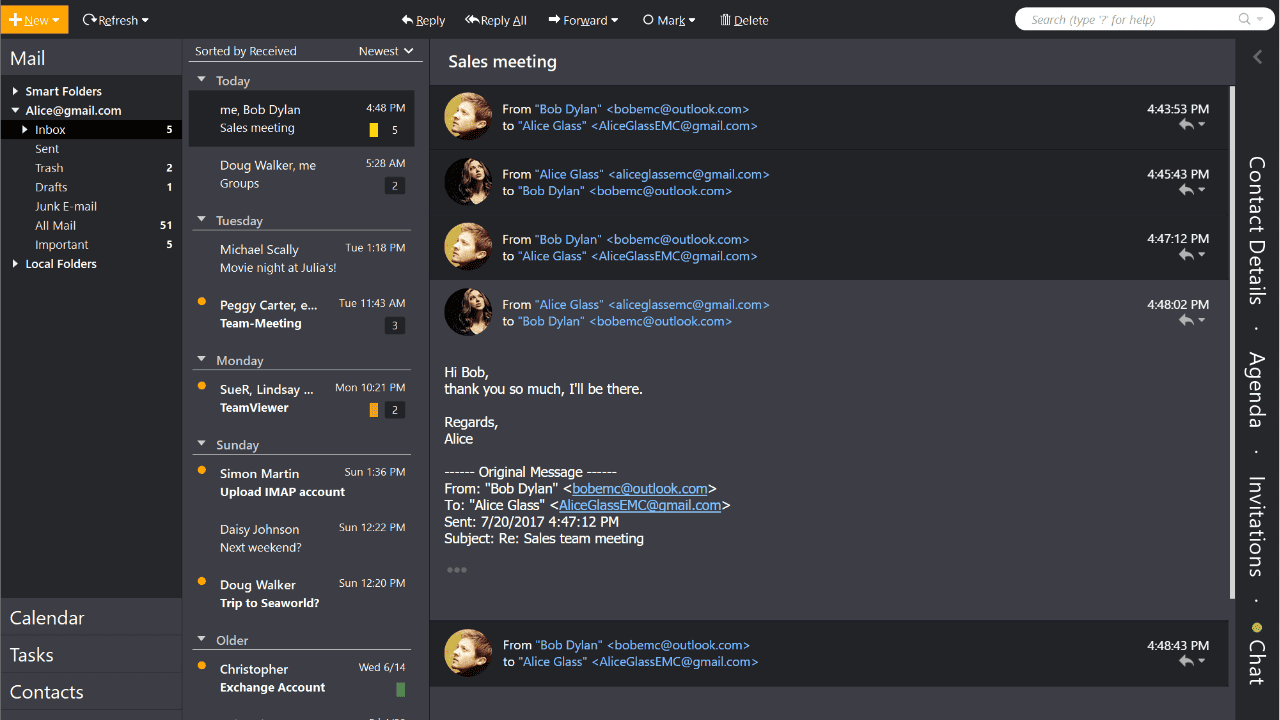This screenshot has height=720, width=1280.
Task: Collapse the Sunday message group
Action: tap(201, 444)
